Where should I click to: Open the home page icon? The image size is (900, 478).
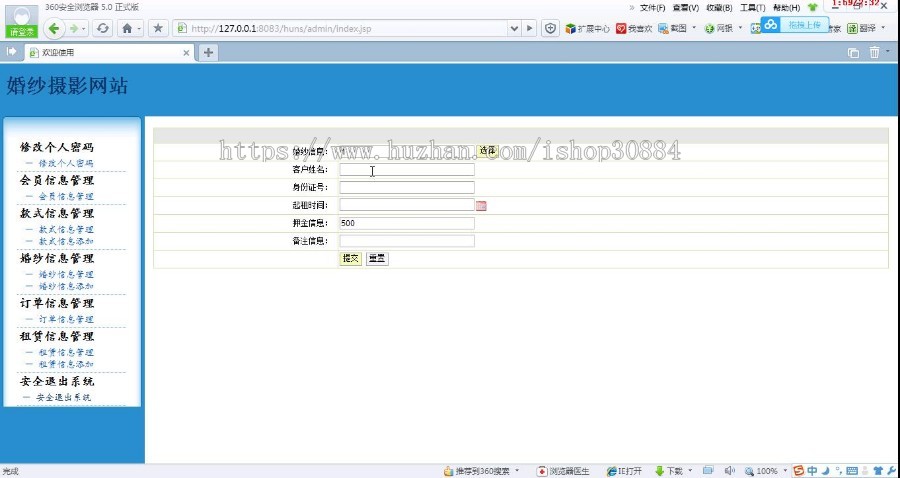coord(127,28)
